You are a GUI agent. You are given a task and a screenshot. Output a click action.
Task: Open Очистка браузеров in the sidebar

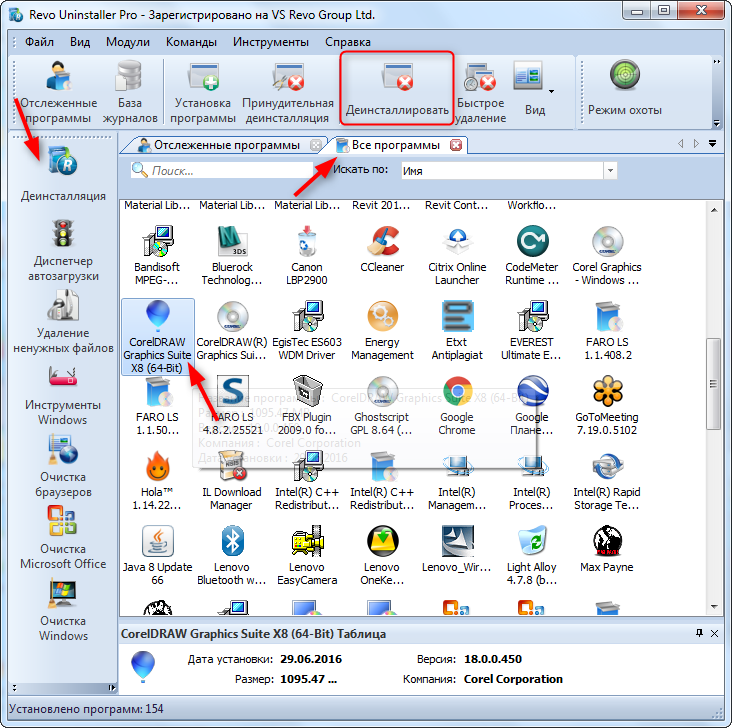click(x=63, y=466)
